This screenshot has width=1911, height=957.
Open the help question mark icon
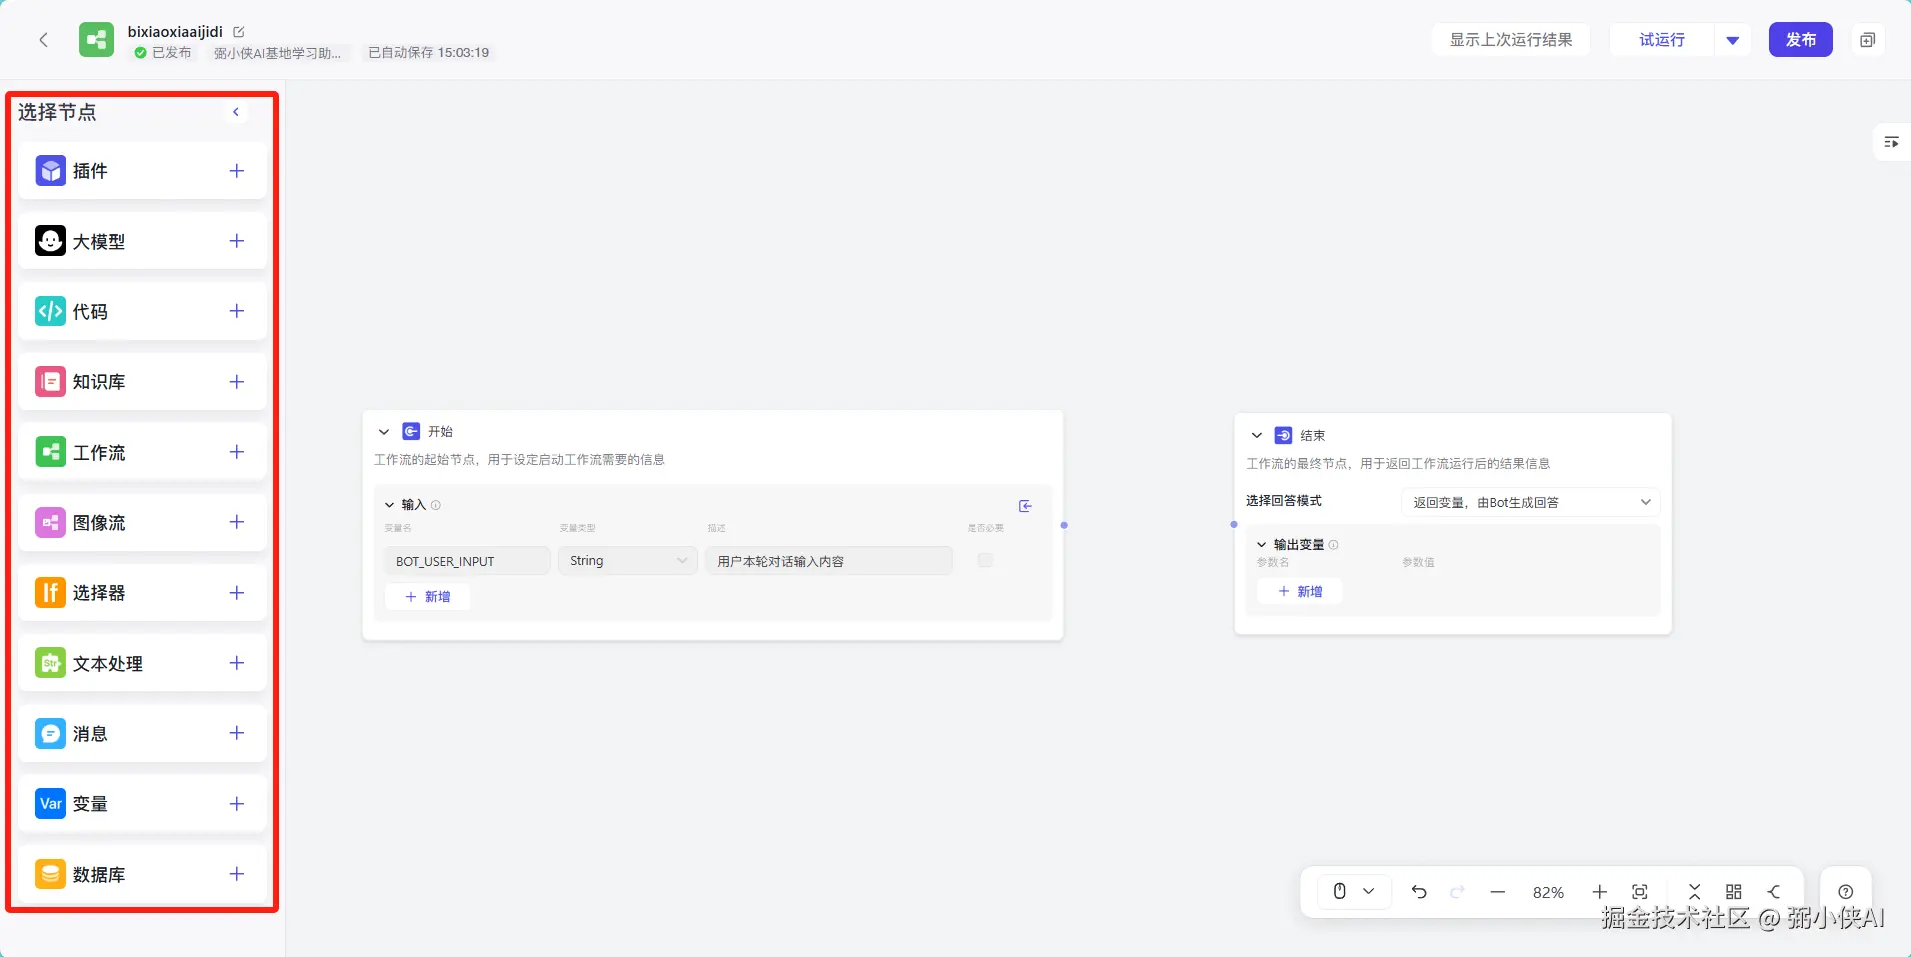(x=1846, y=892)
